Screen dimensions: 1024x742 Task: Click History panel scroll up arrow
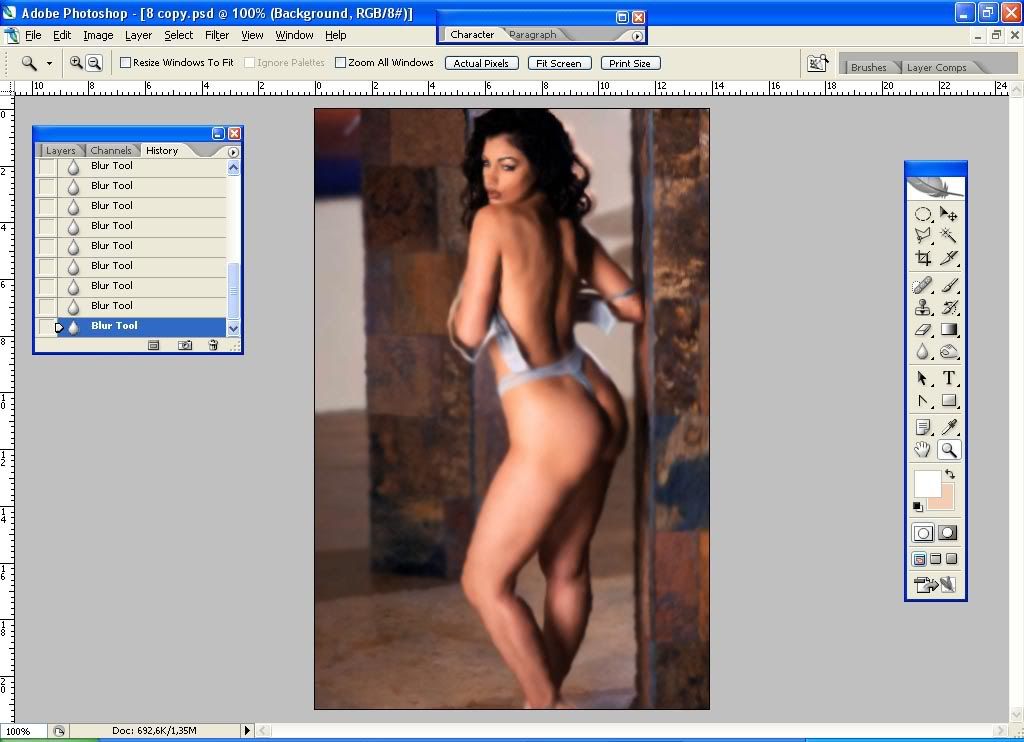[x=233, y=168]
